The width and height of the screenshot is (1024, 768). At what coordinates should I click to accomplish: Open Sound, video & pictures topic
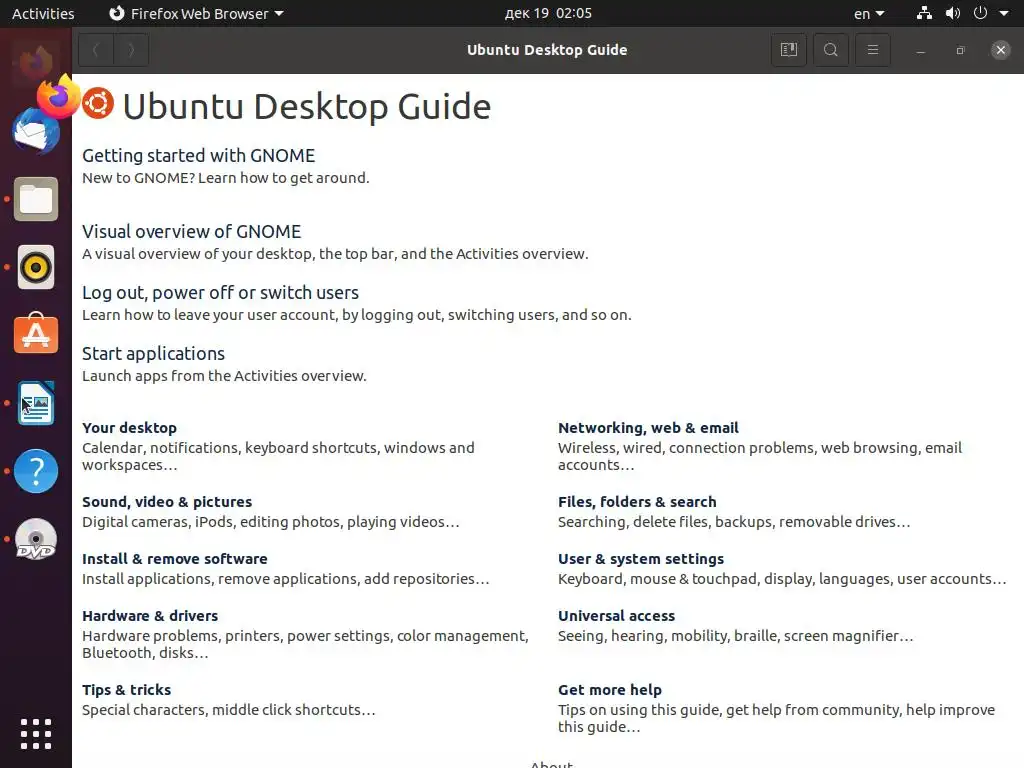pyautogui.click(x=167, y=502)
